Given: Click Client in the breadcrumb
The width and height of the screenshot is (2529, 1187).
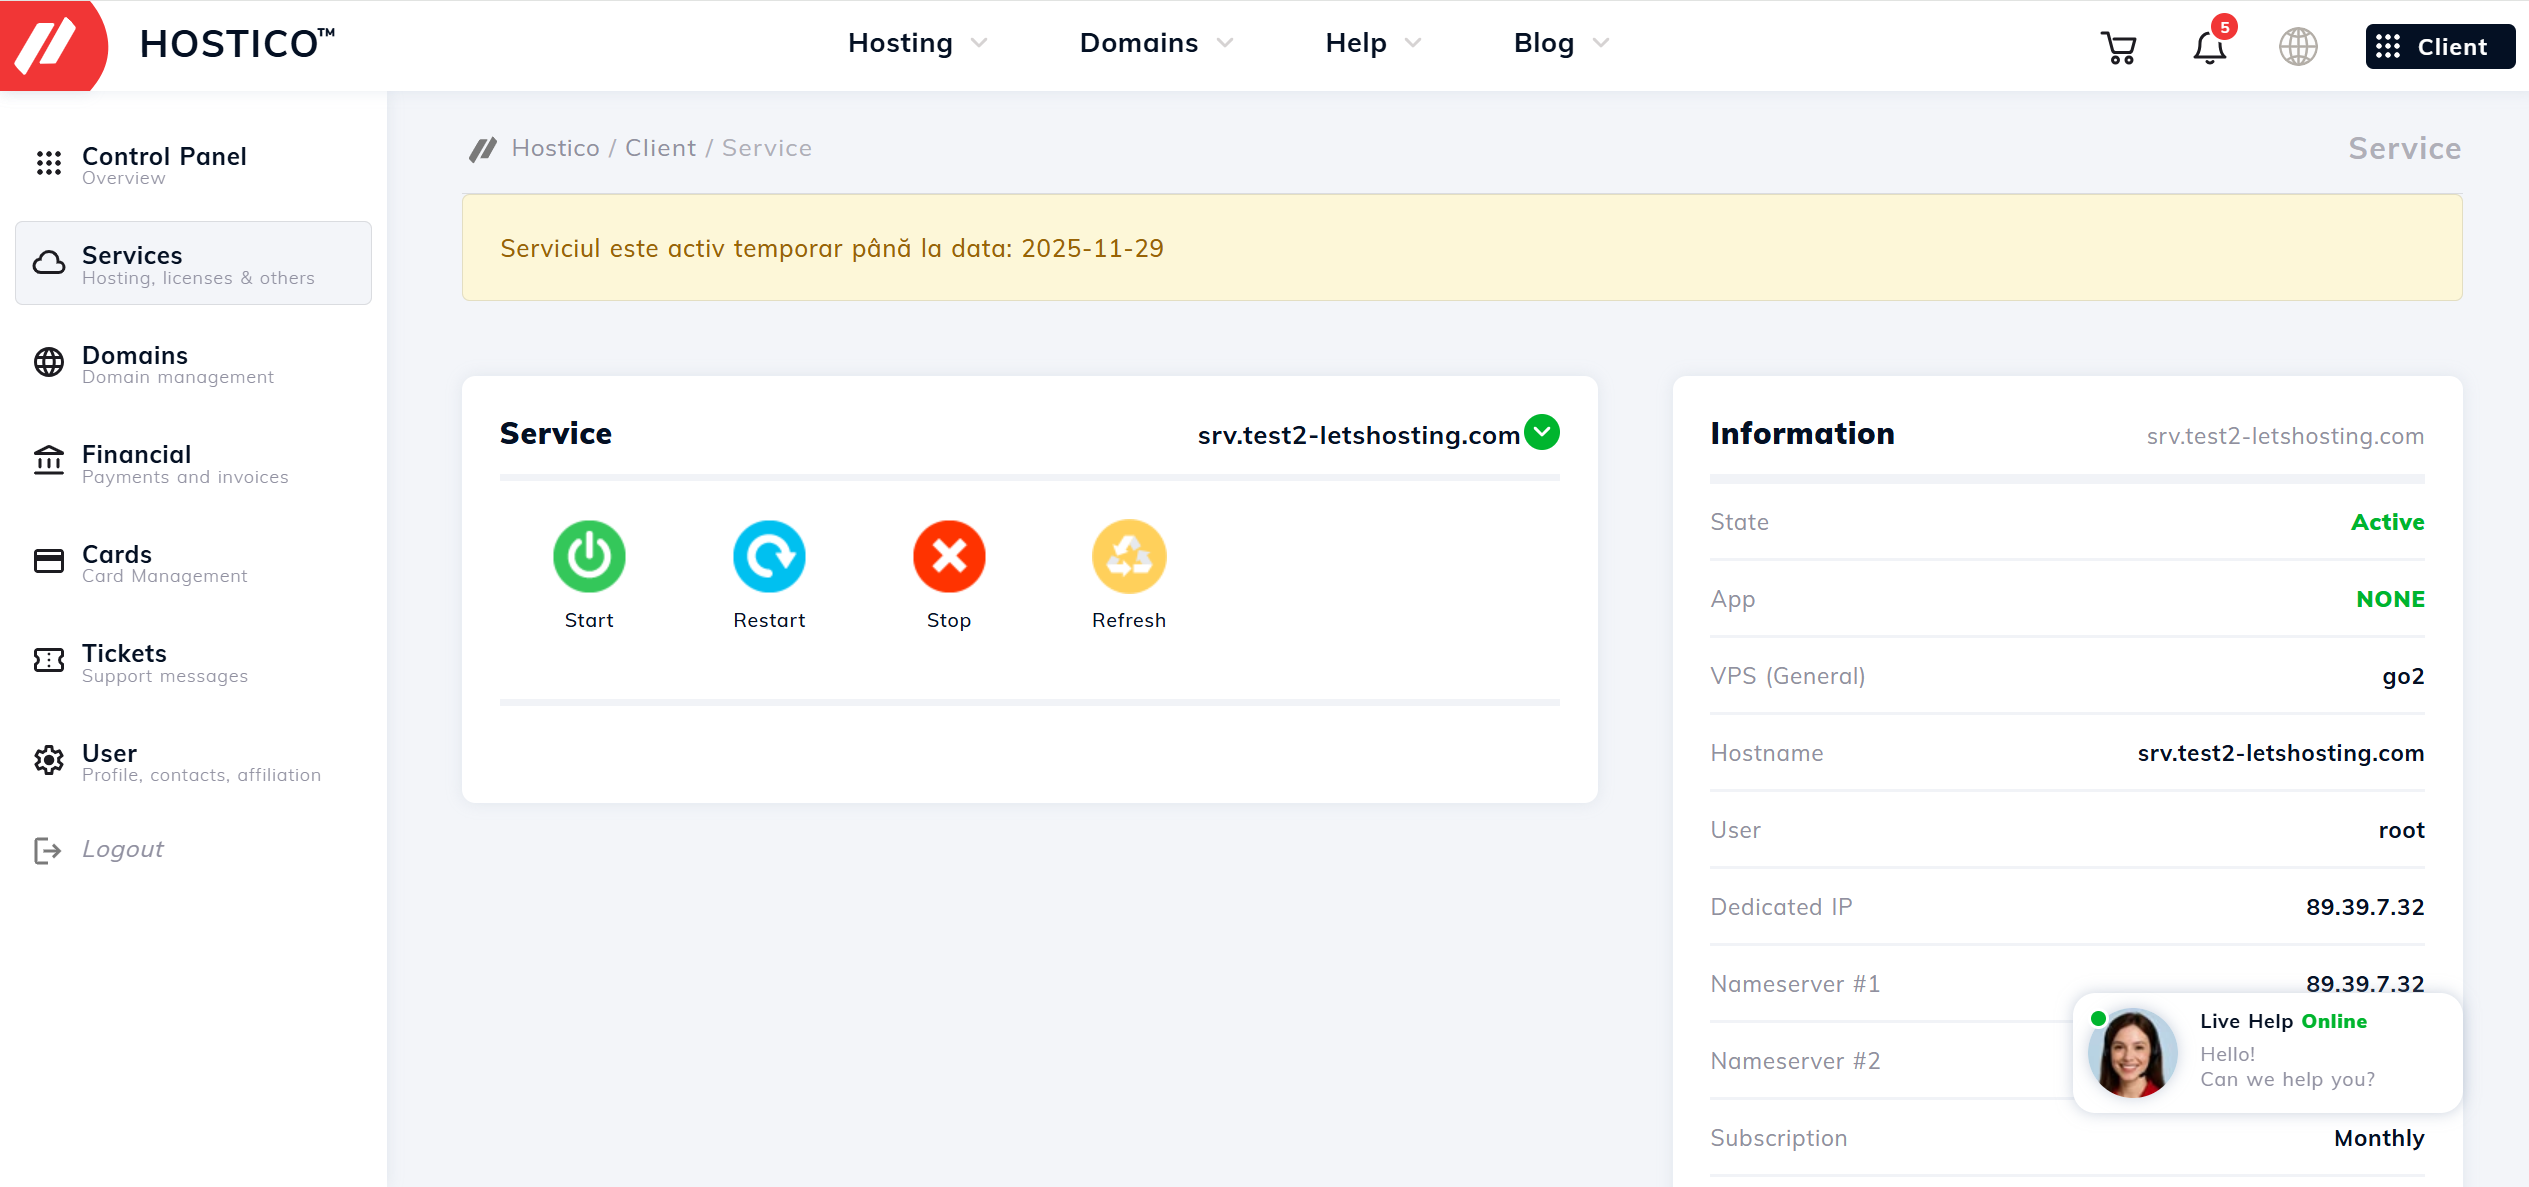Looking at the screenshot, I should point(660,148).
